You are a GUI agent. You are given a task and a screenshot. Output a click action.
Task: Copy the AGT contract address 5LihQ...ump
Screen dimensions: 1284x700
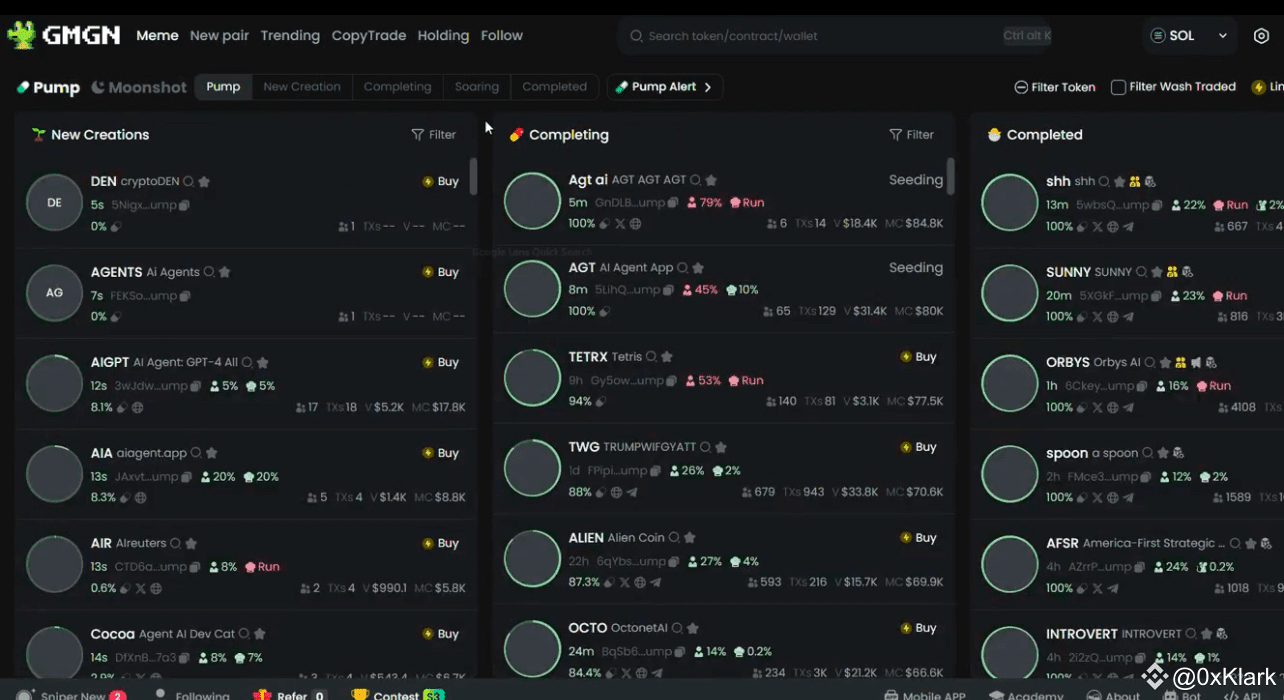point(668,290)
